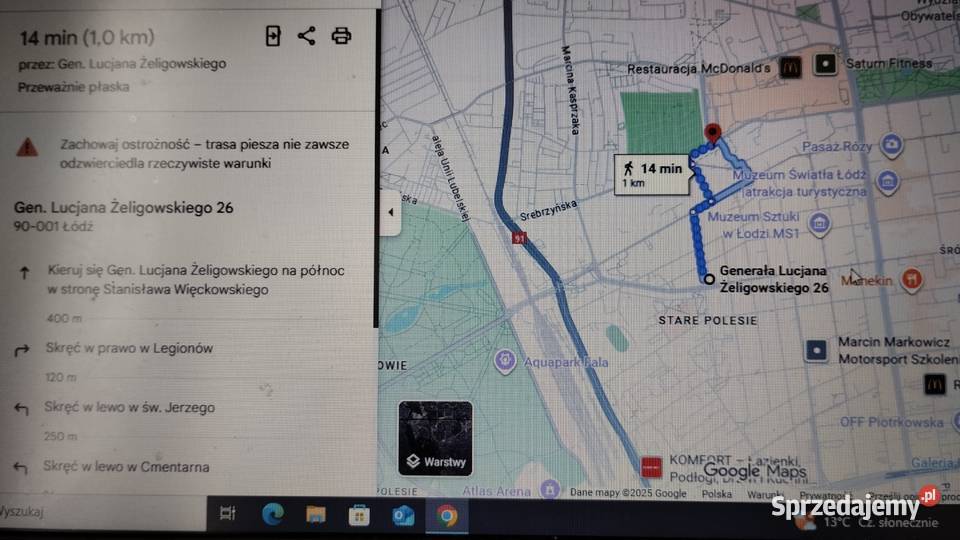The width and height of the screenshot is (960, 540).
Task: Click the red warning triangle icon
Action: (x=27, y=148)
